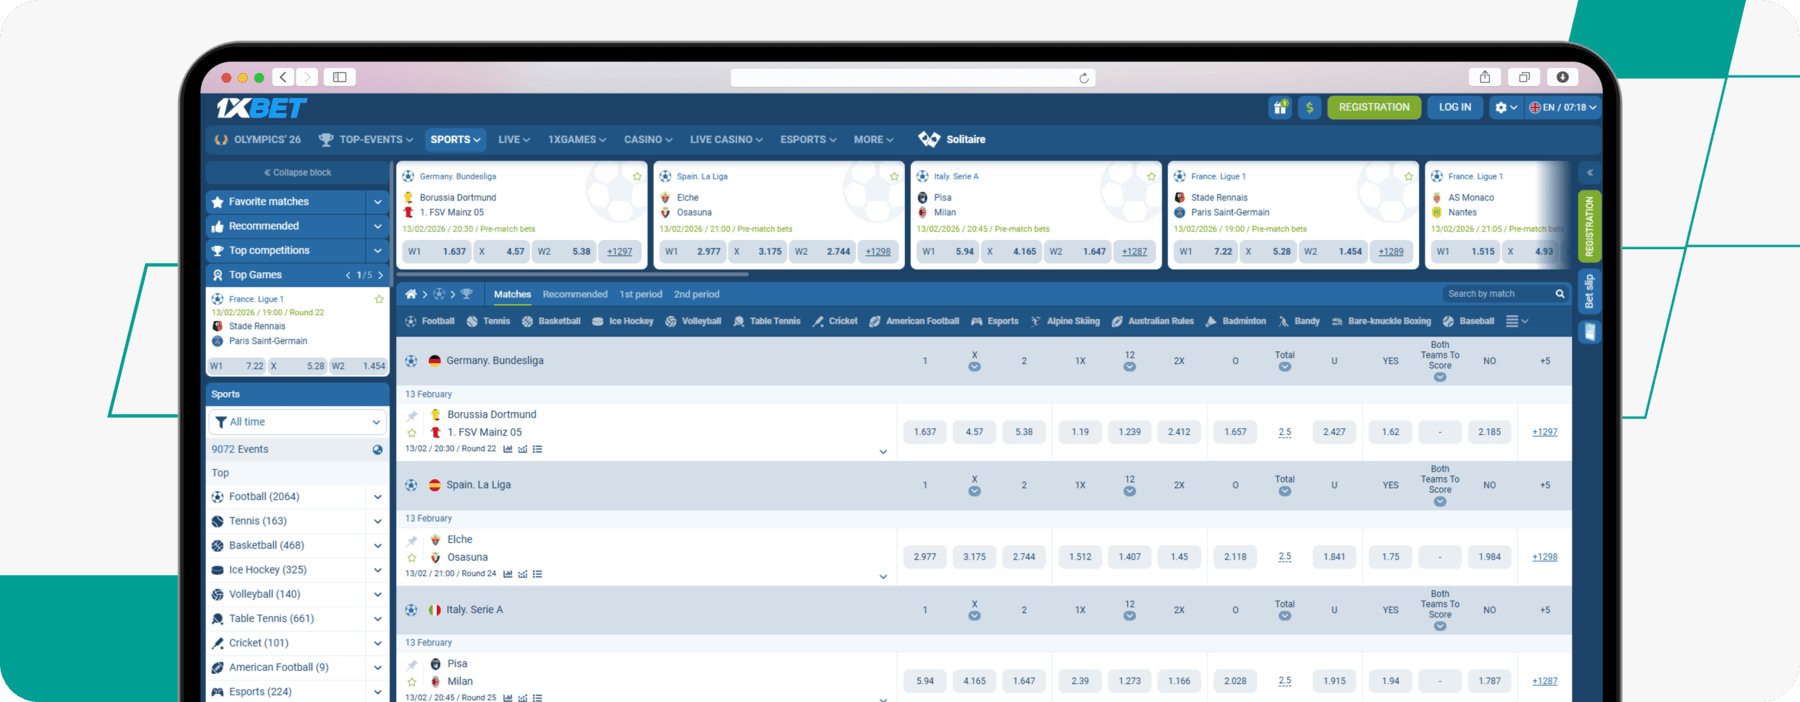
Task: Click the browser reload icon
Action: (1084, 78)
